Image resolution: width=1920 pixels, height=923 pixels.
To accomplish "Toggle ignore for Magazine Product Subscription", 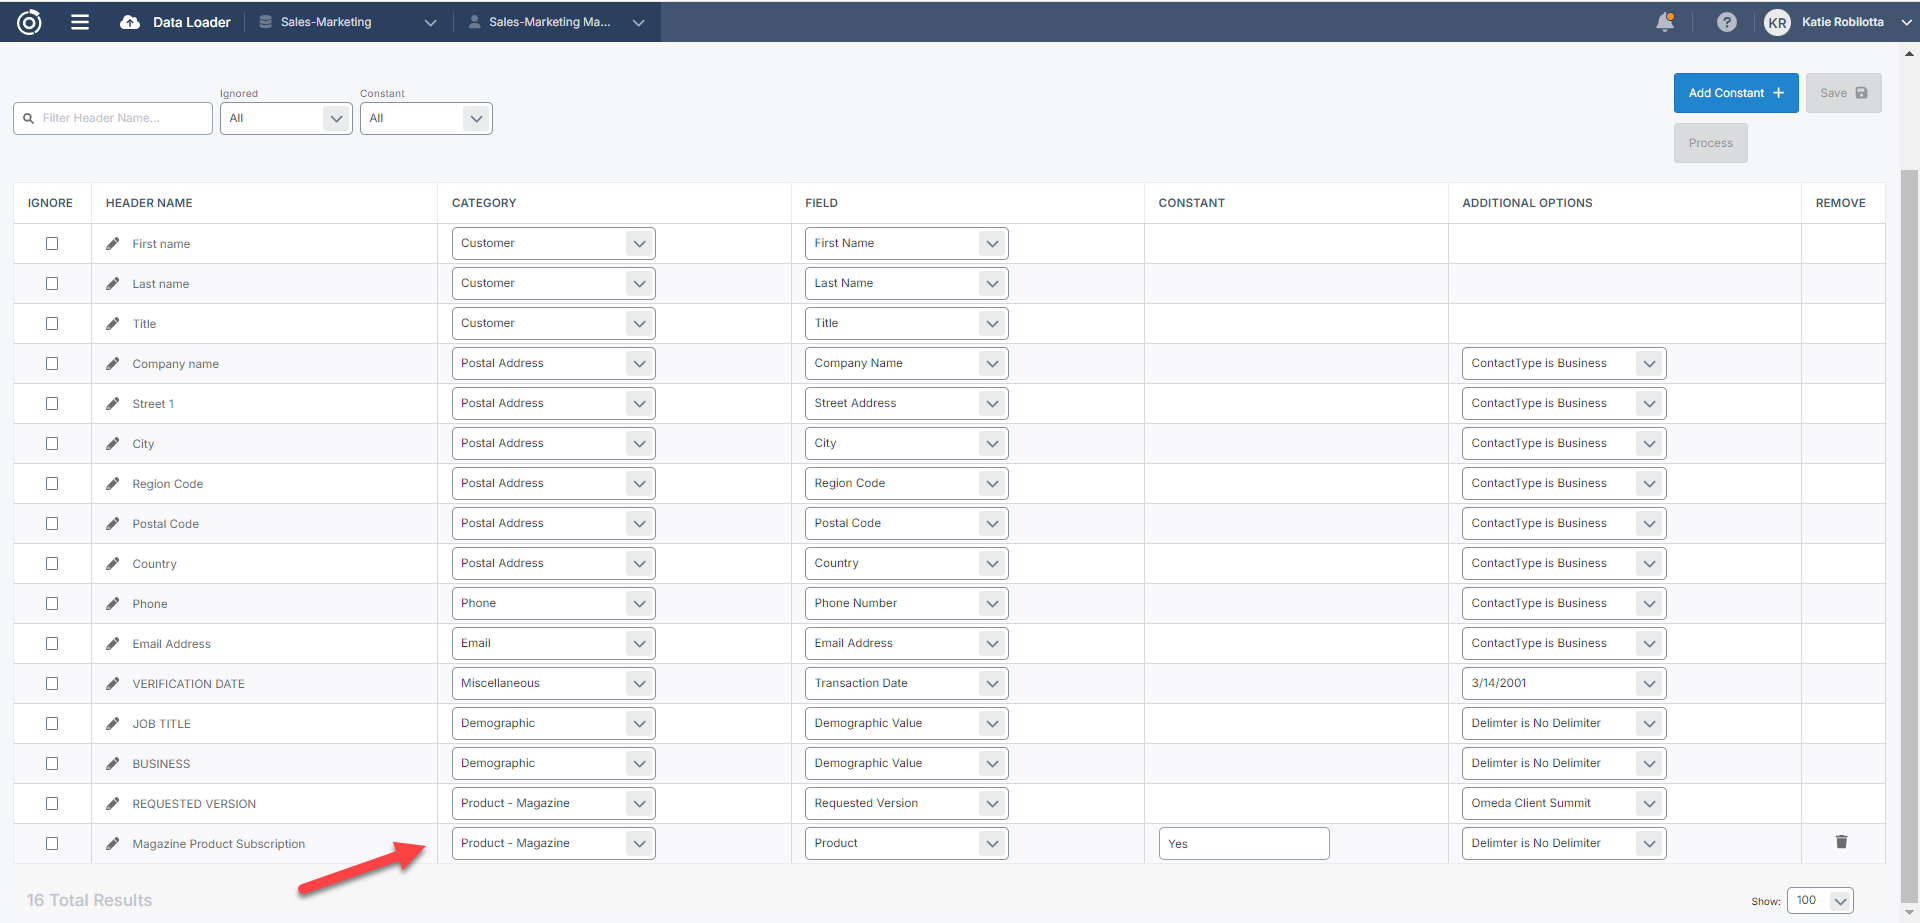I will tap(52, 844).
